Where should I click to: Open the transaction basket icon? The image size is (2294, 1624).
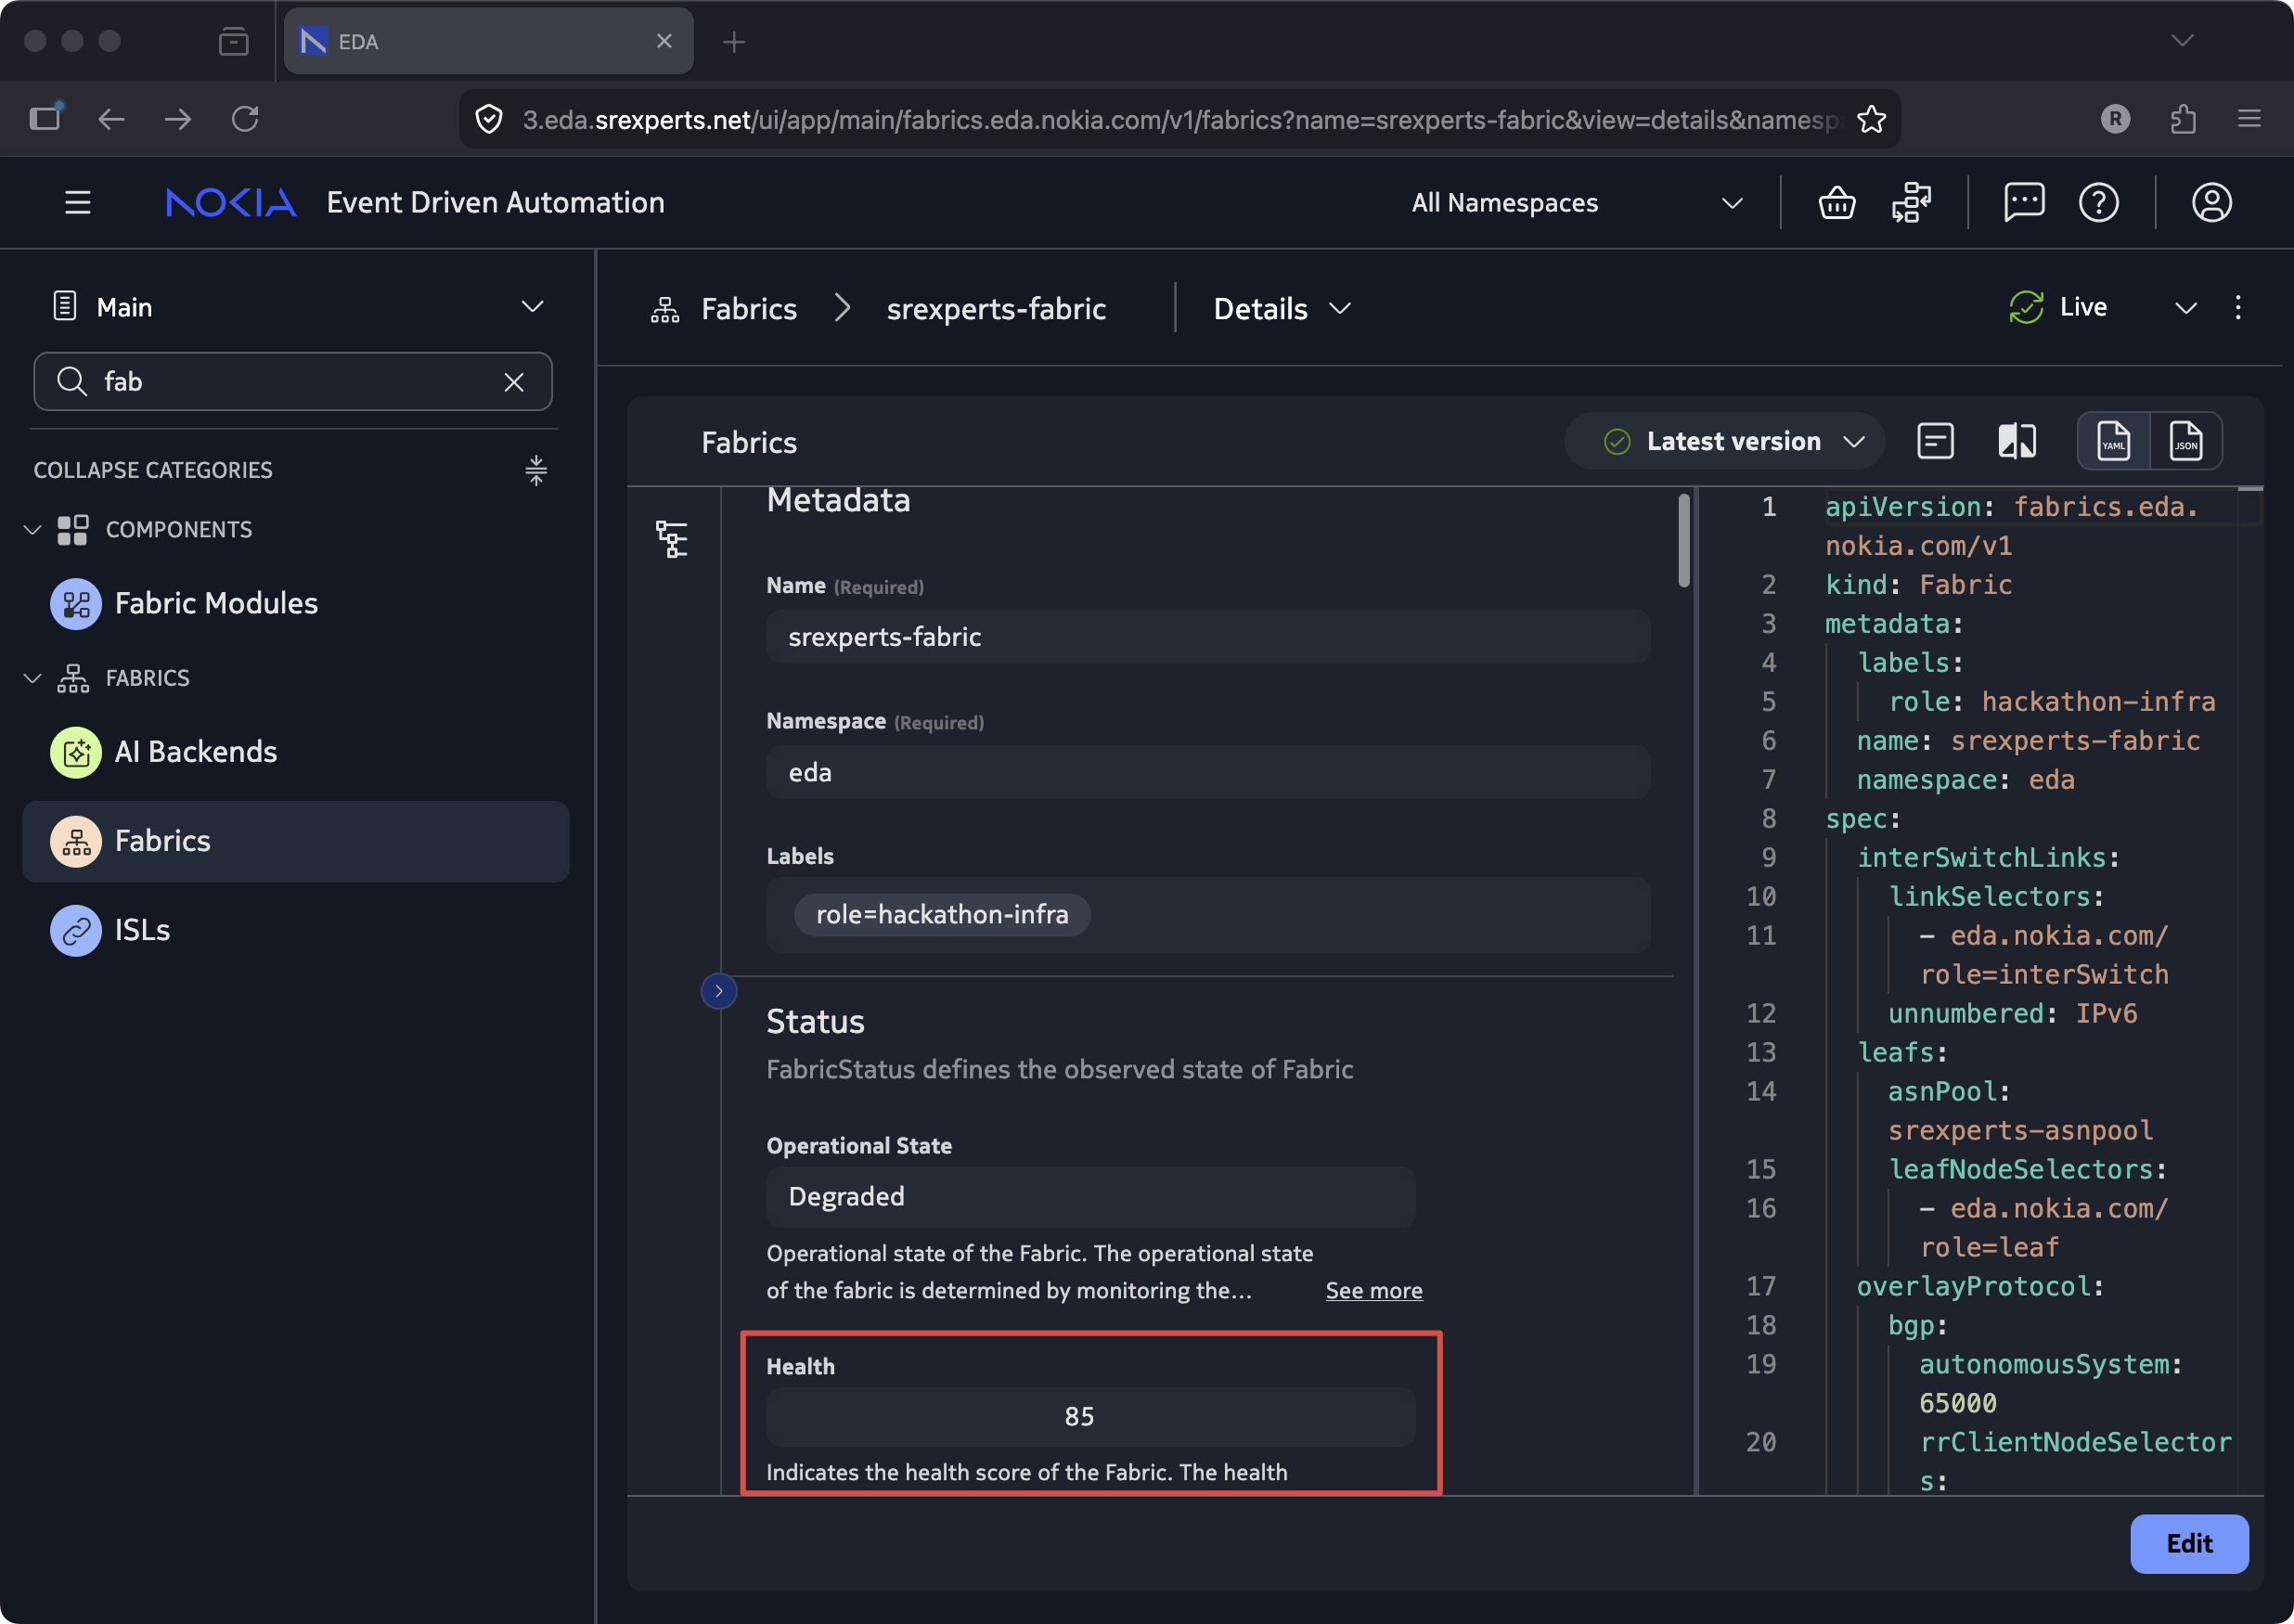pos(1837,203)
